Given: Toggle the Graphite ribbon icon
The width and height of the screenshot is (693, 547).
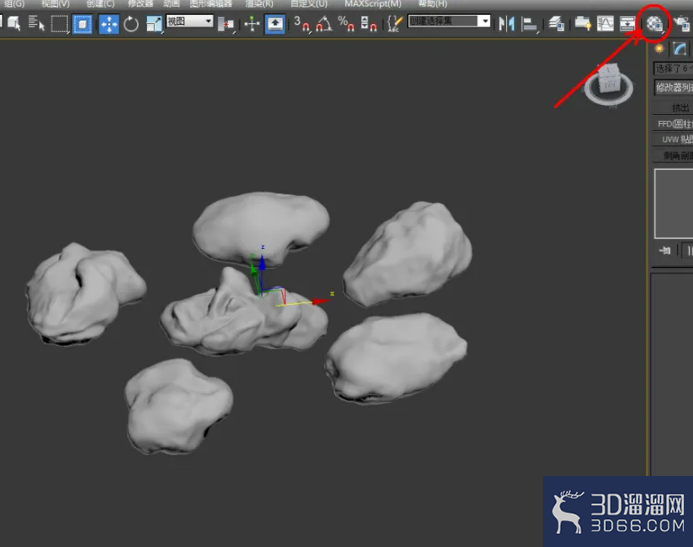Looking at the screenshot, I should coord(583,24).
